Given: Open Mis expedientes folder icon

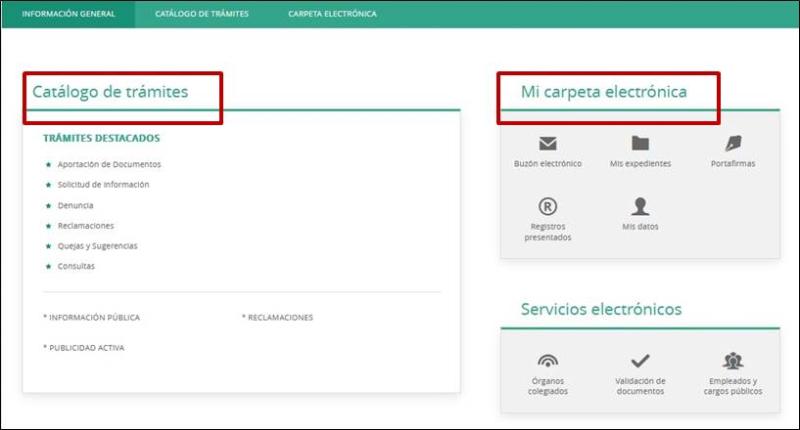Looking at the screenshot, I should [640, 144].
